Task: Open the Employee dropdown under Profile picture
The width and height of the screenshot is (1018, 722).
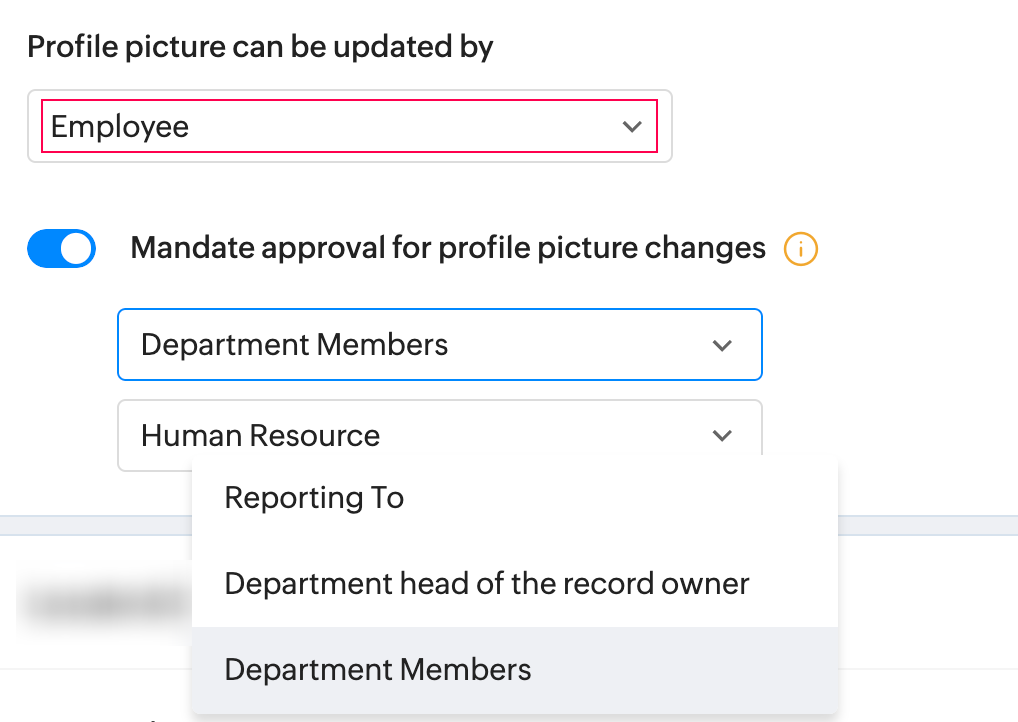Action: click(x=349, y=127)
